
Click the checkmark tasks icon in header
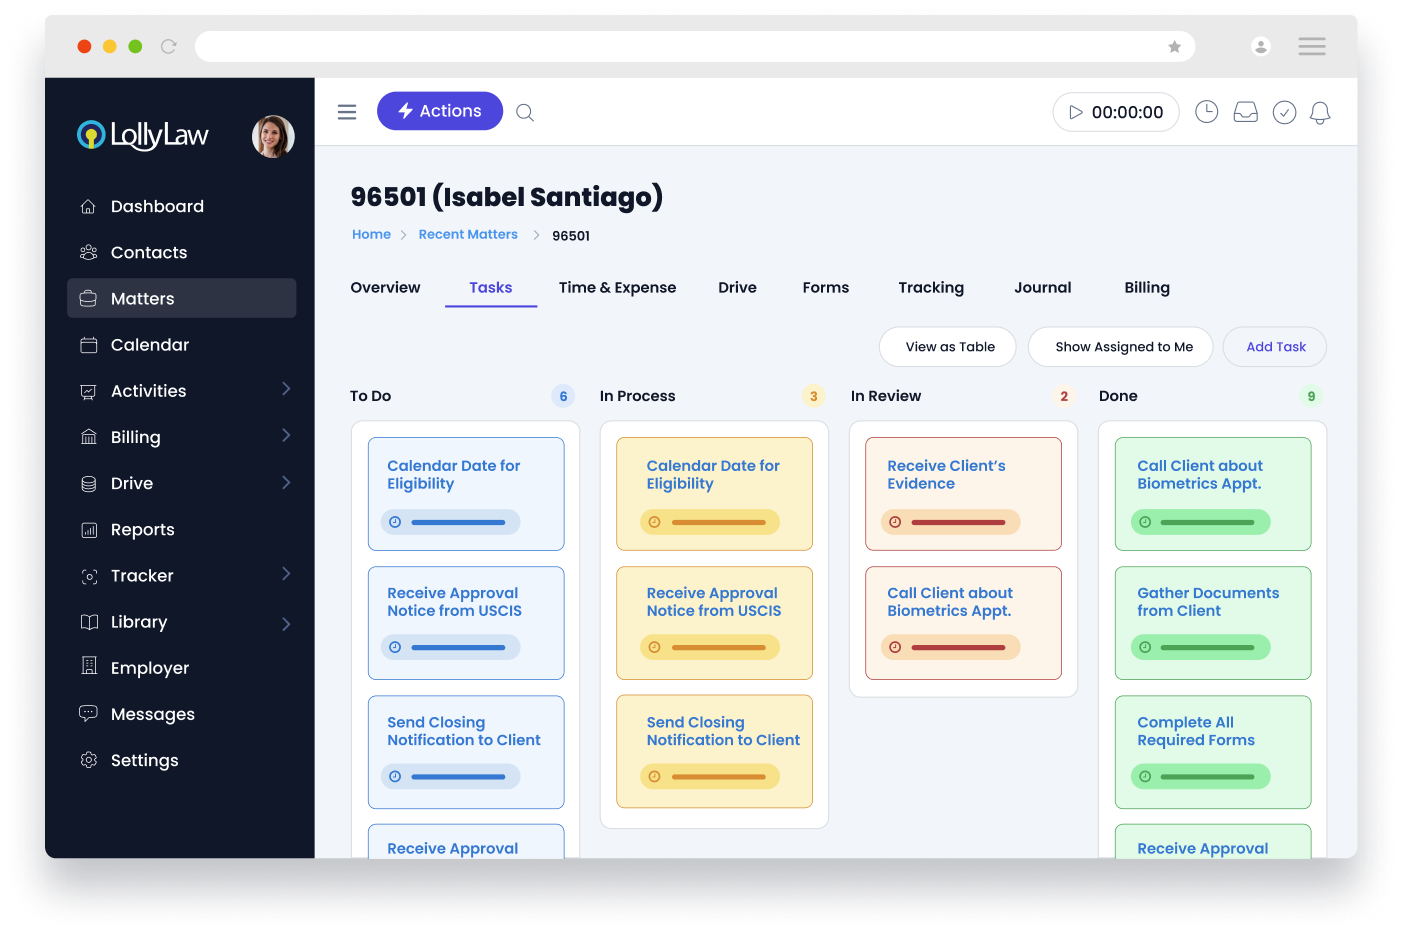(x=1284, y=112)
